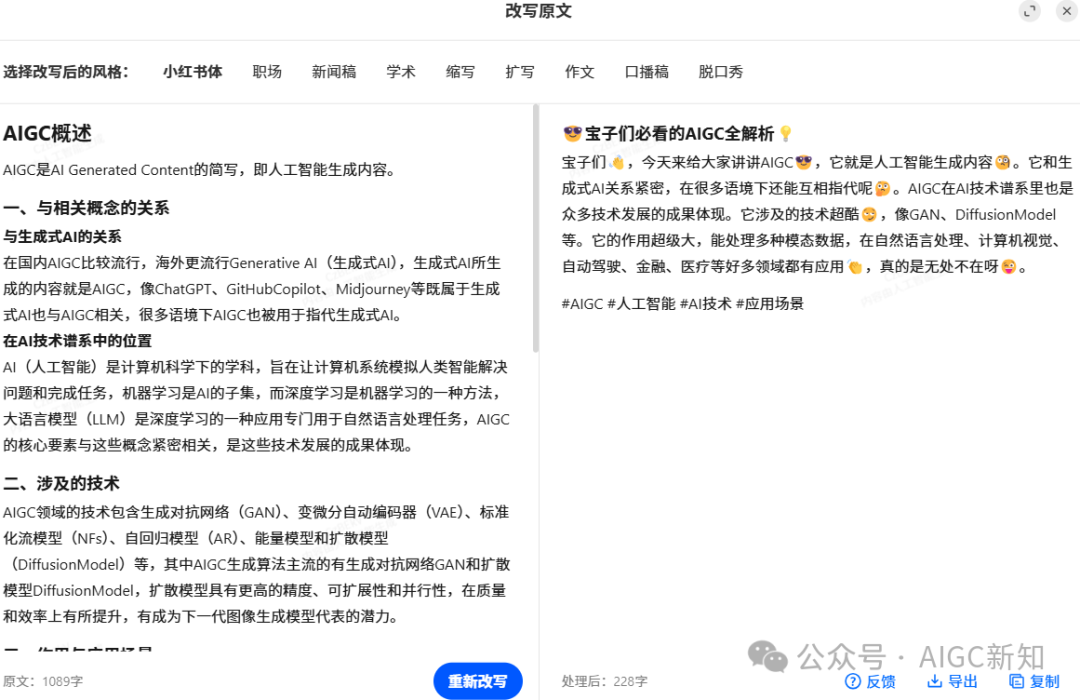Click the original text panel scrollbar
The width and height of the screenshot is (1080, 700).
pyautogui.click(x=536, y=228)
